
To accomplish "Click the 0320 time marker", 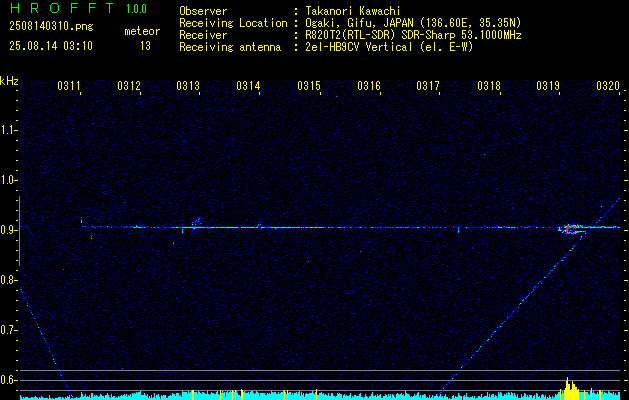I will tap(608, 85).
